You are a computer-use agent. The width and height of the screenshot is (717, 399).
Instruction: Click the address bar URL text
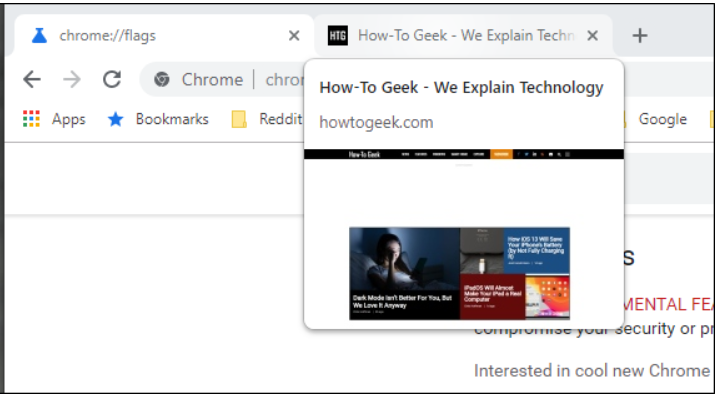pos(284,80)
